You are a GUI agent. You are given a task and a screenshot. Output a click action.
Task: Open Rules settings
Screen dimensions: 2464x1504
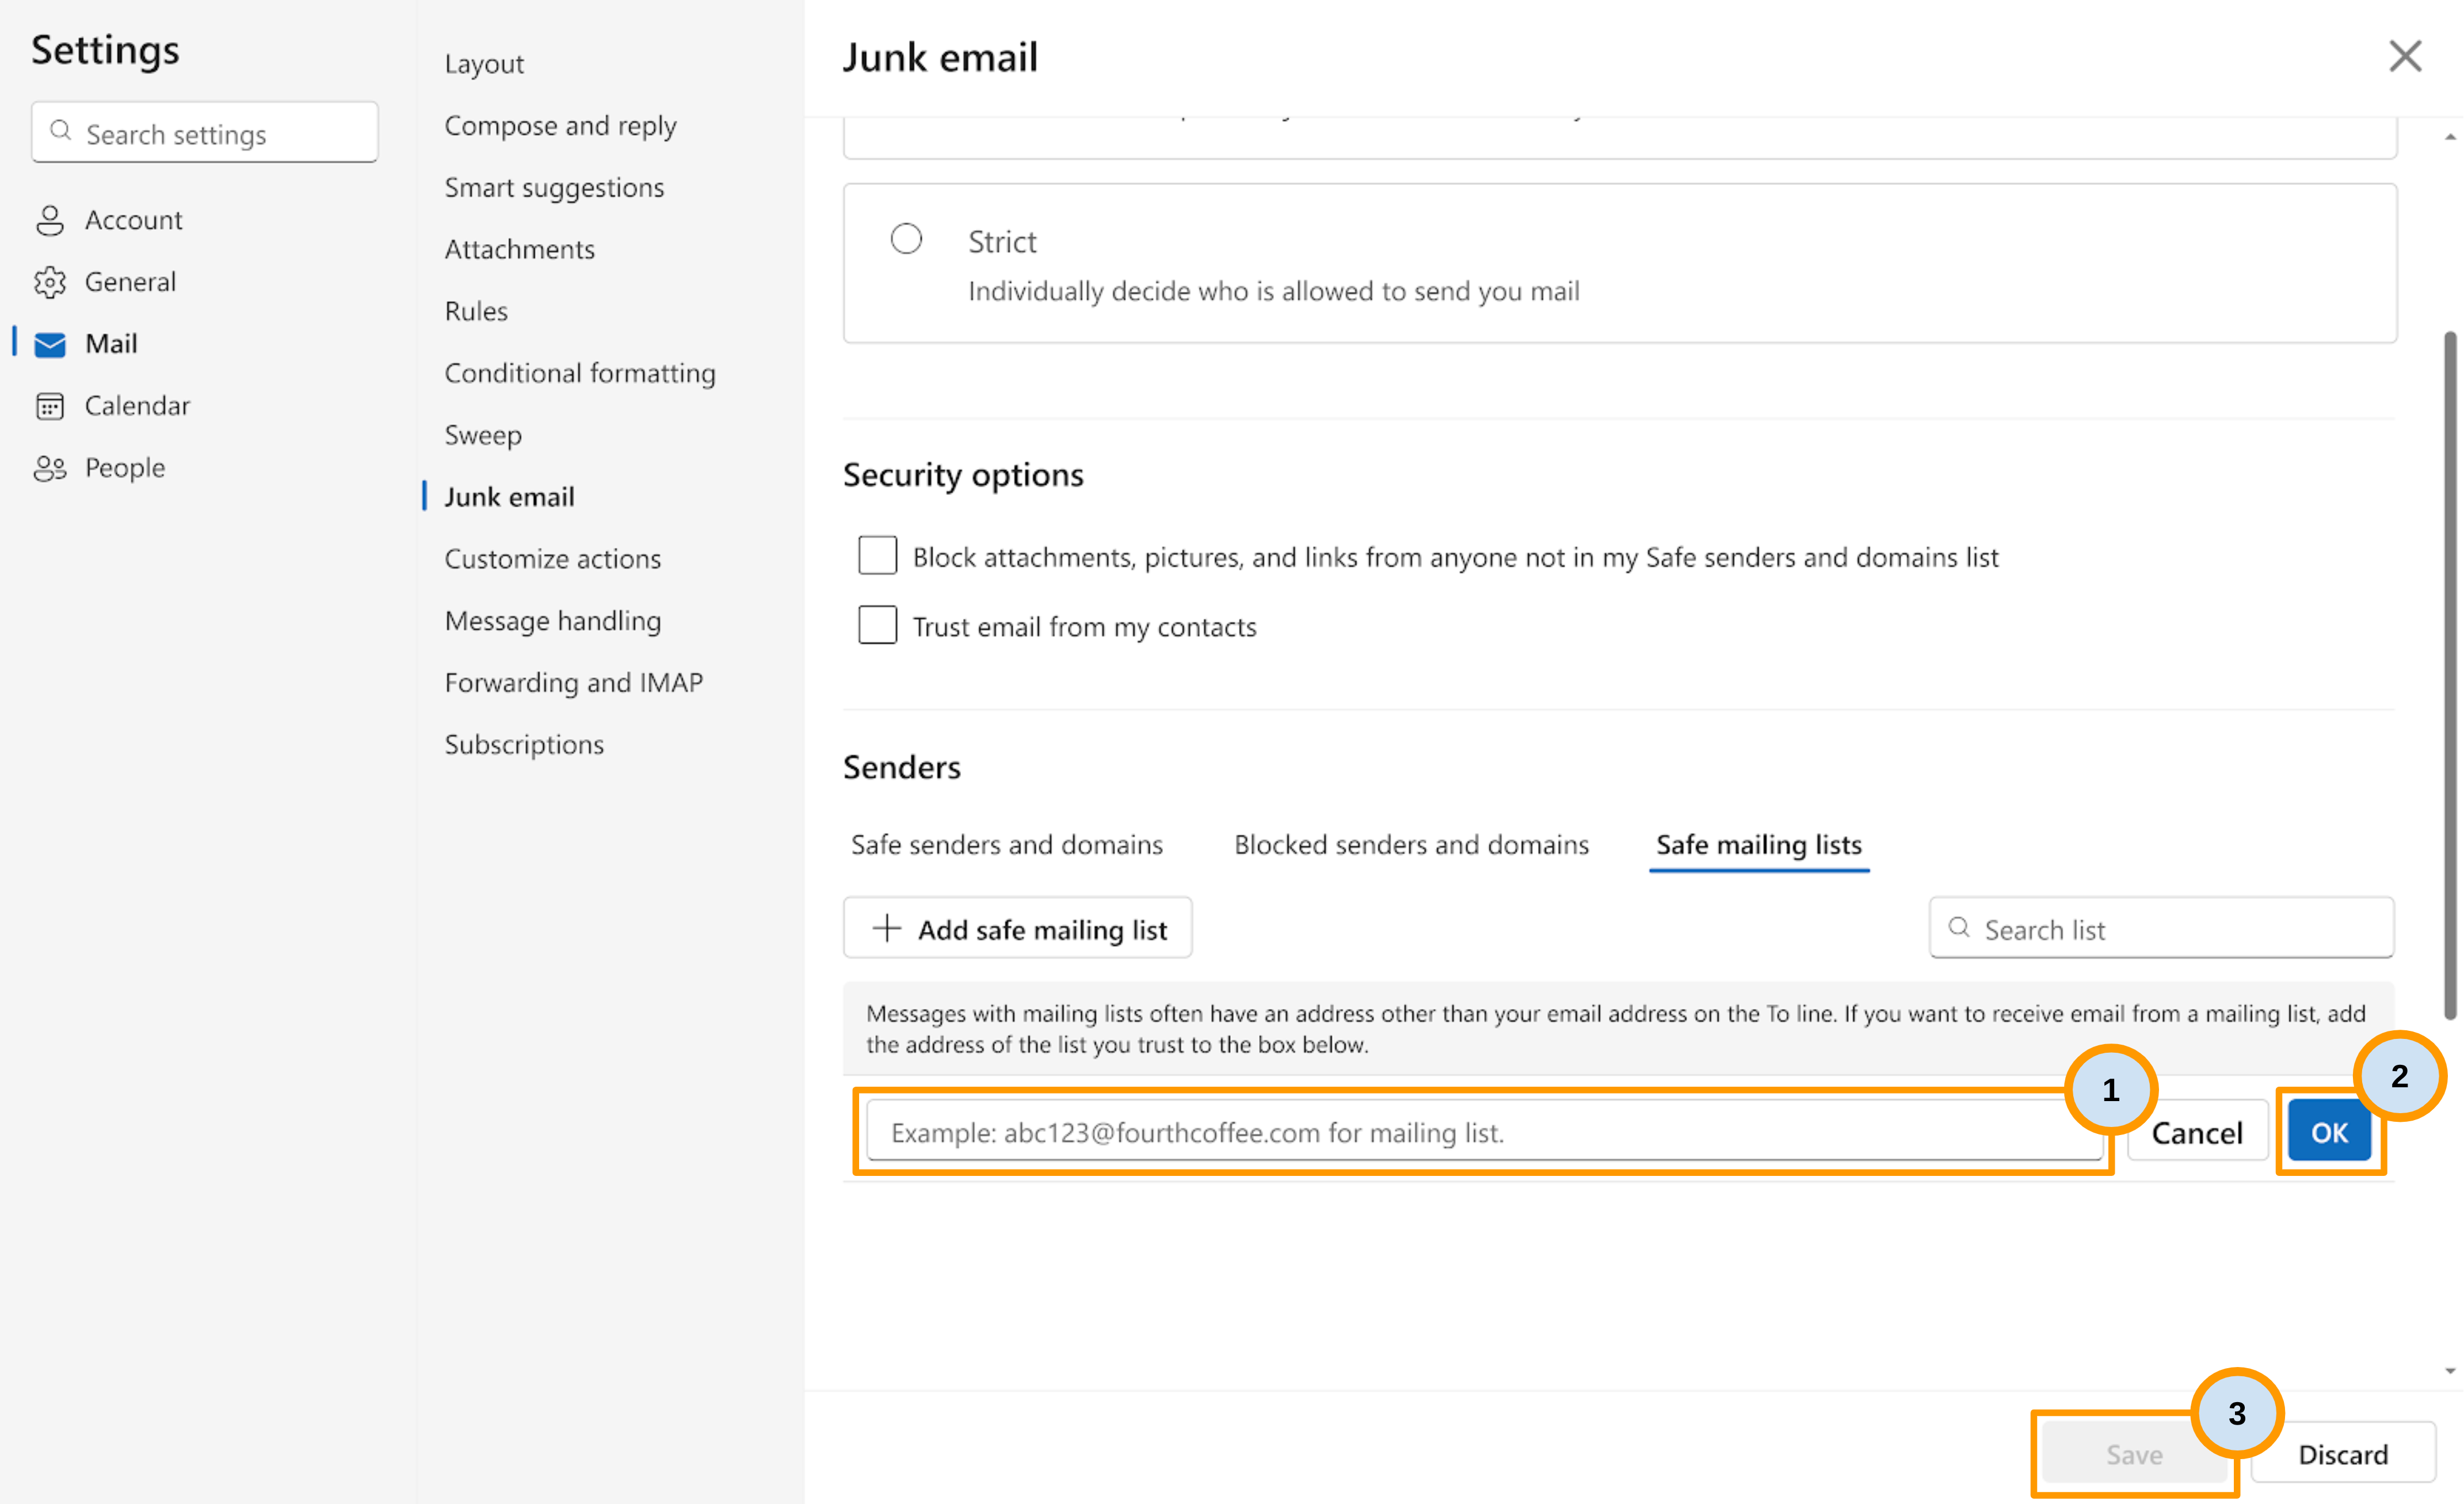476,312
